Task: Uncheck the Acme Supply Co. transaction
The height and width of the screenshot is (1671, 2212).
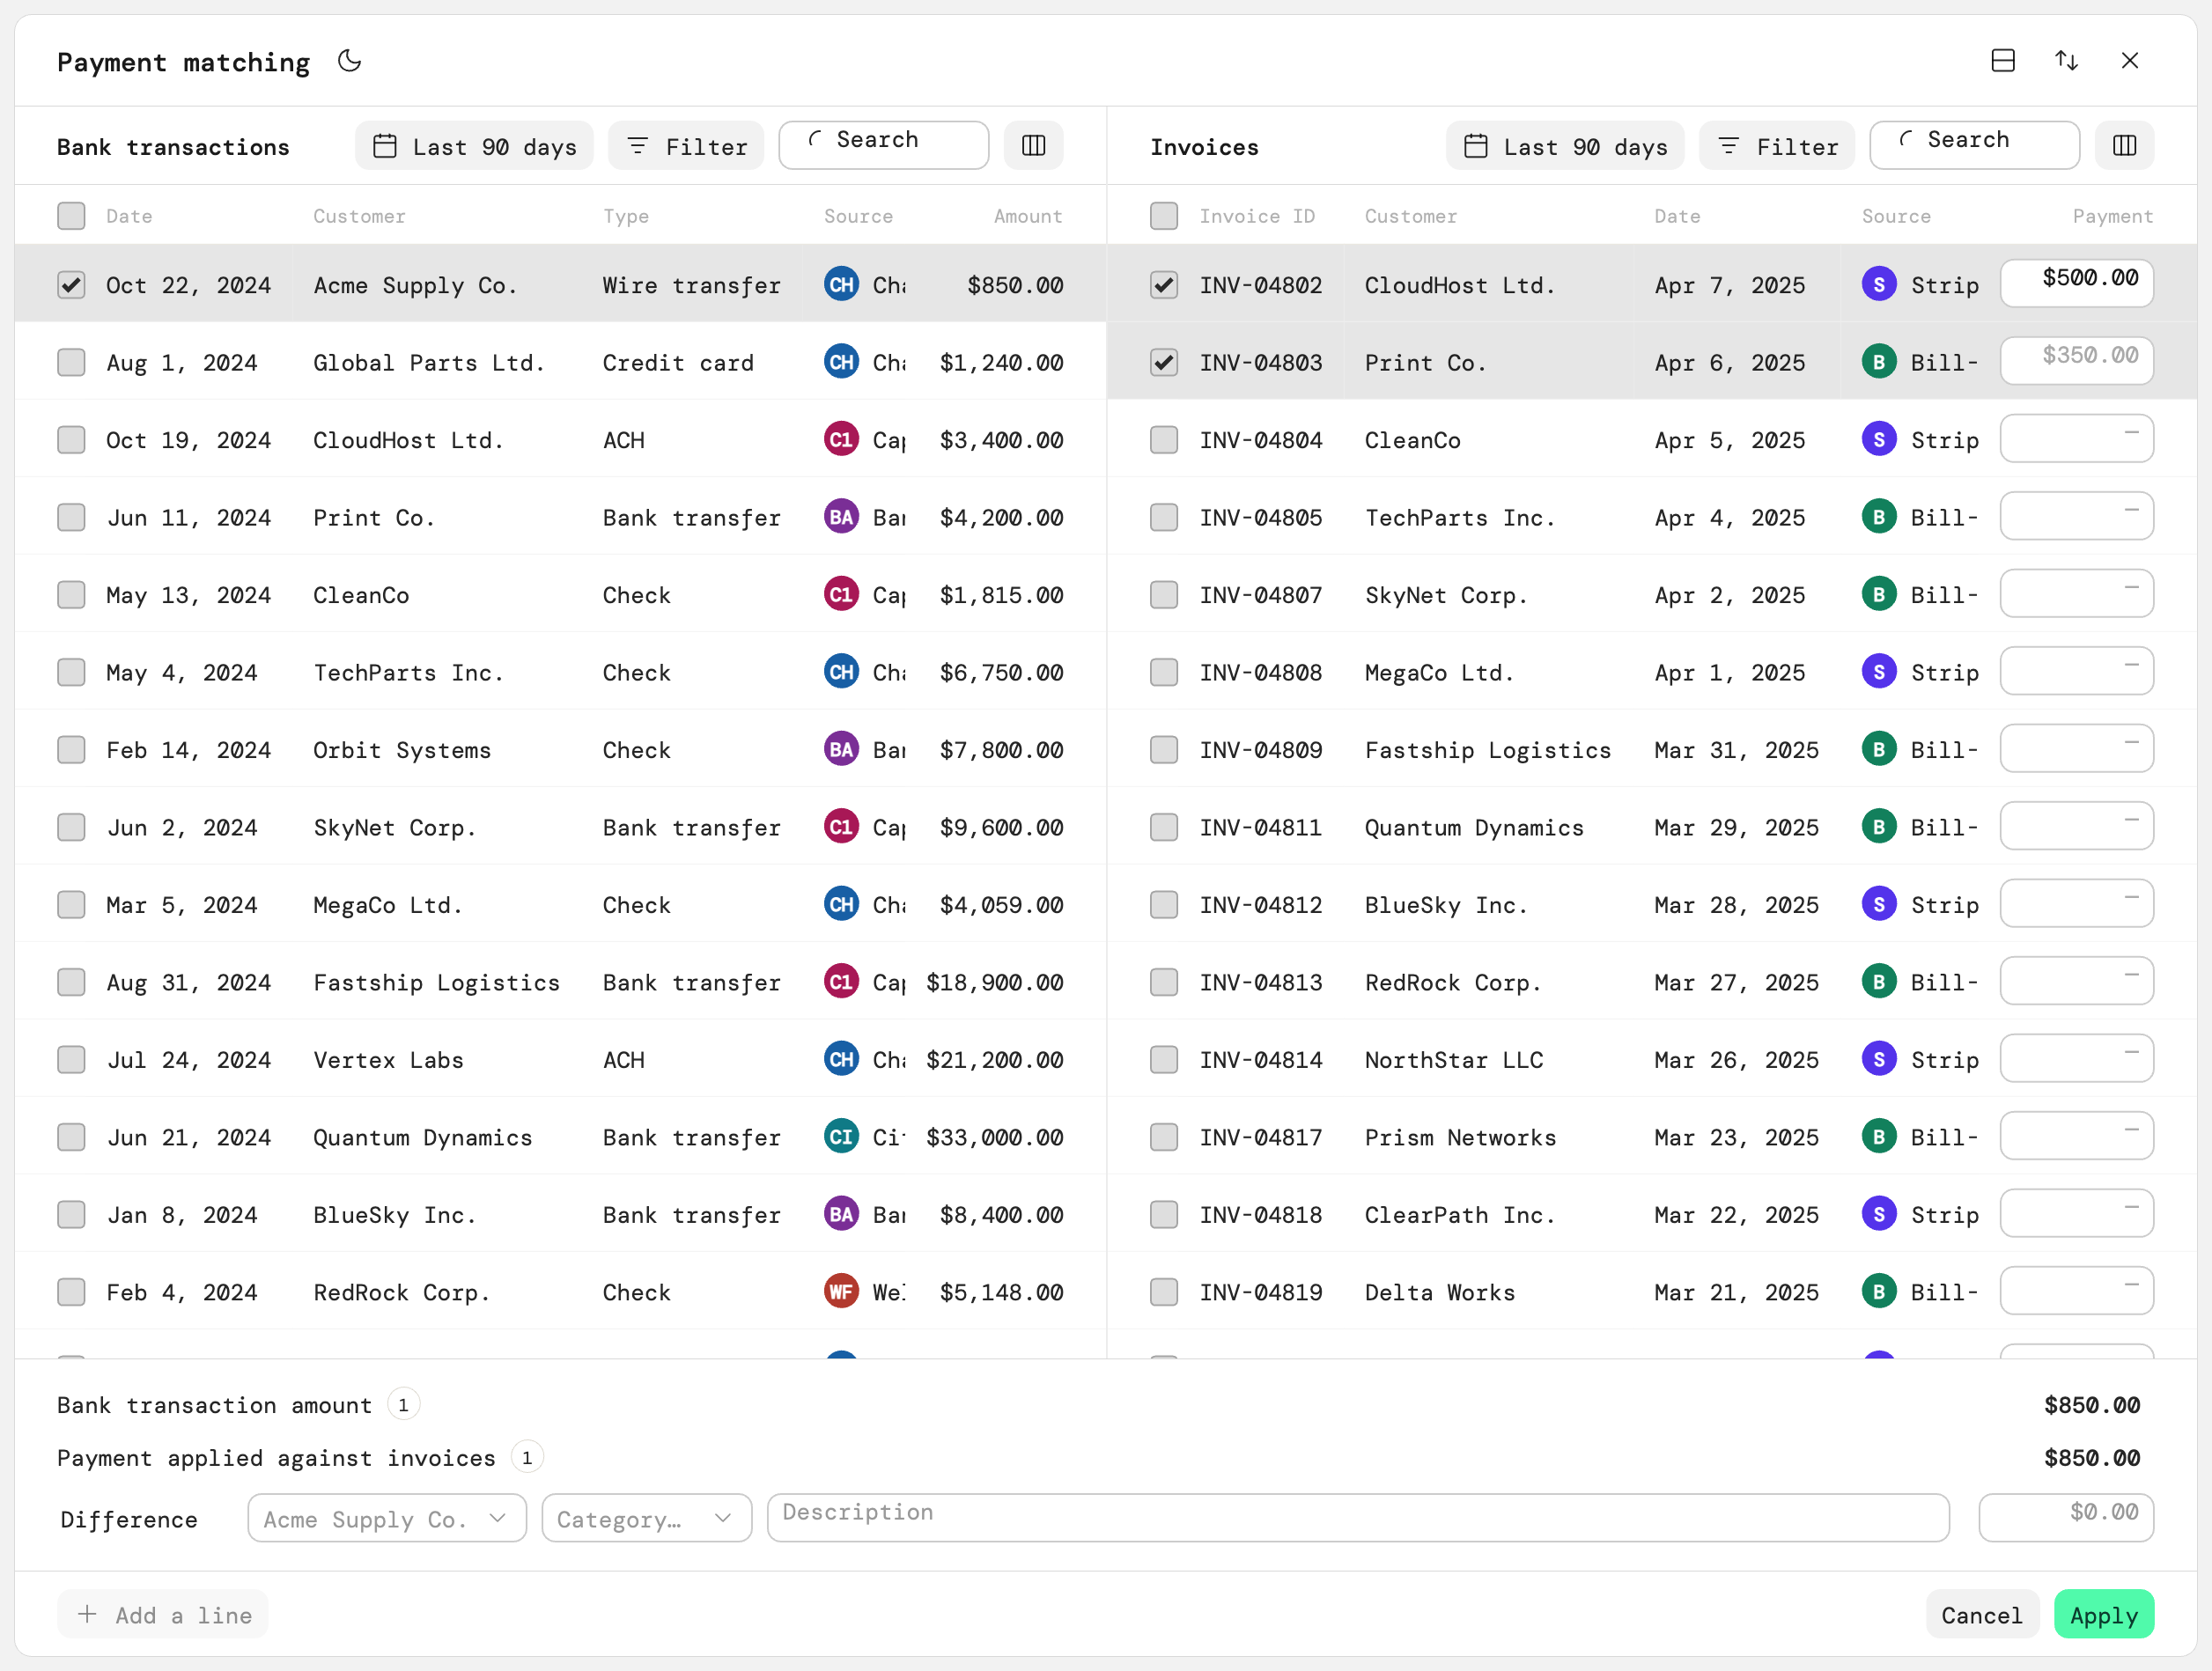Action: [x=71, y=285]
